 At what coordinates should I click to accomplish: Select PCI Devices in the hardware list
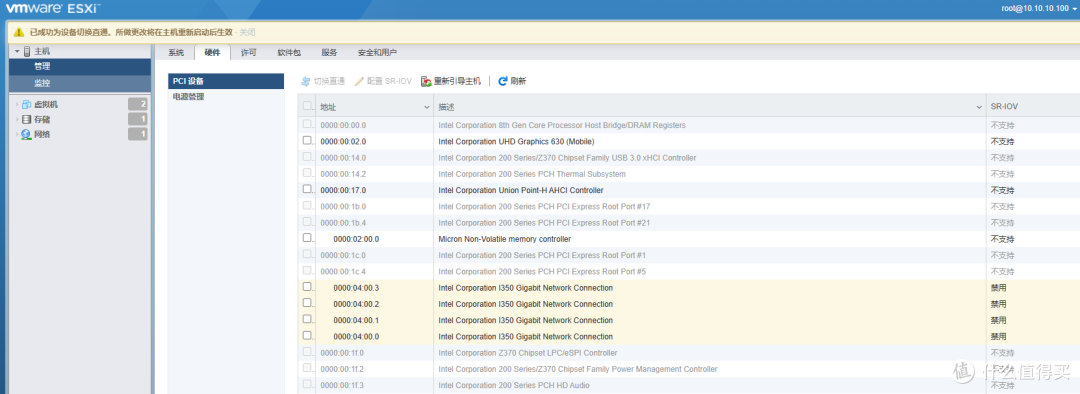pos(226,81)
